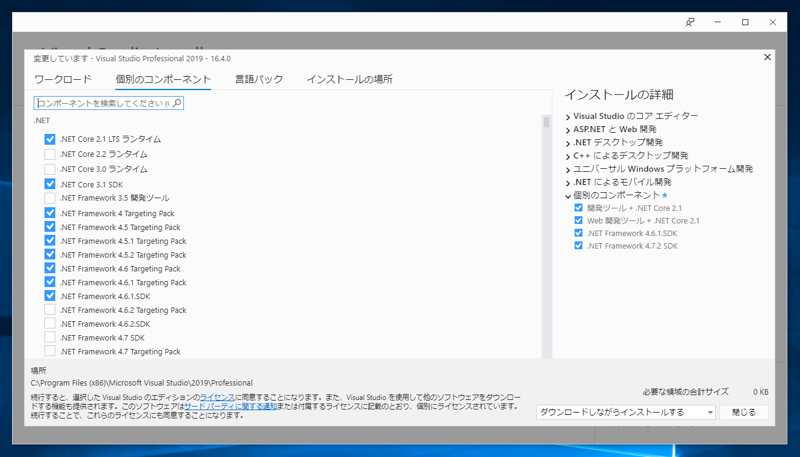Click the インストールの詳細 heading
This screenshot has width=800, height=457.
(619, 94)
